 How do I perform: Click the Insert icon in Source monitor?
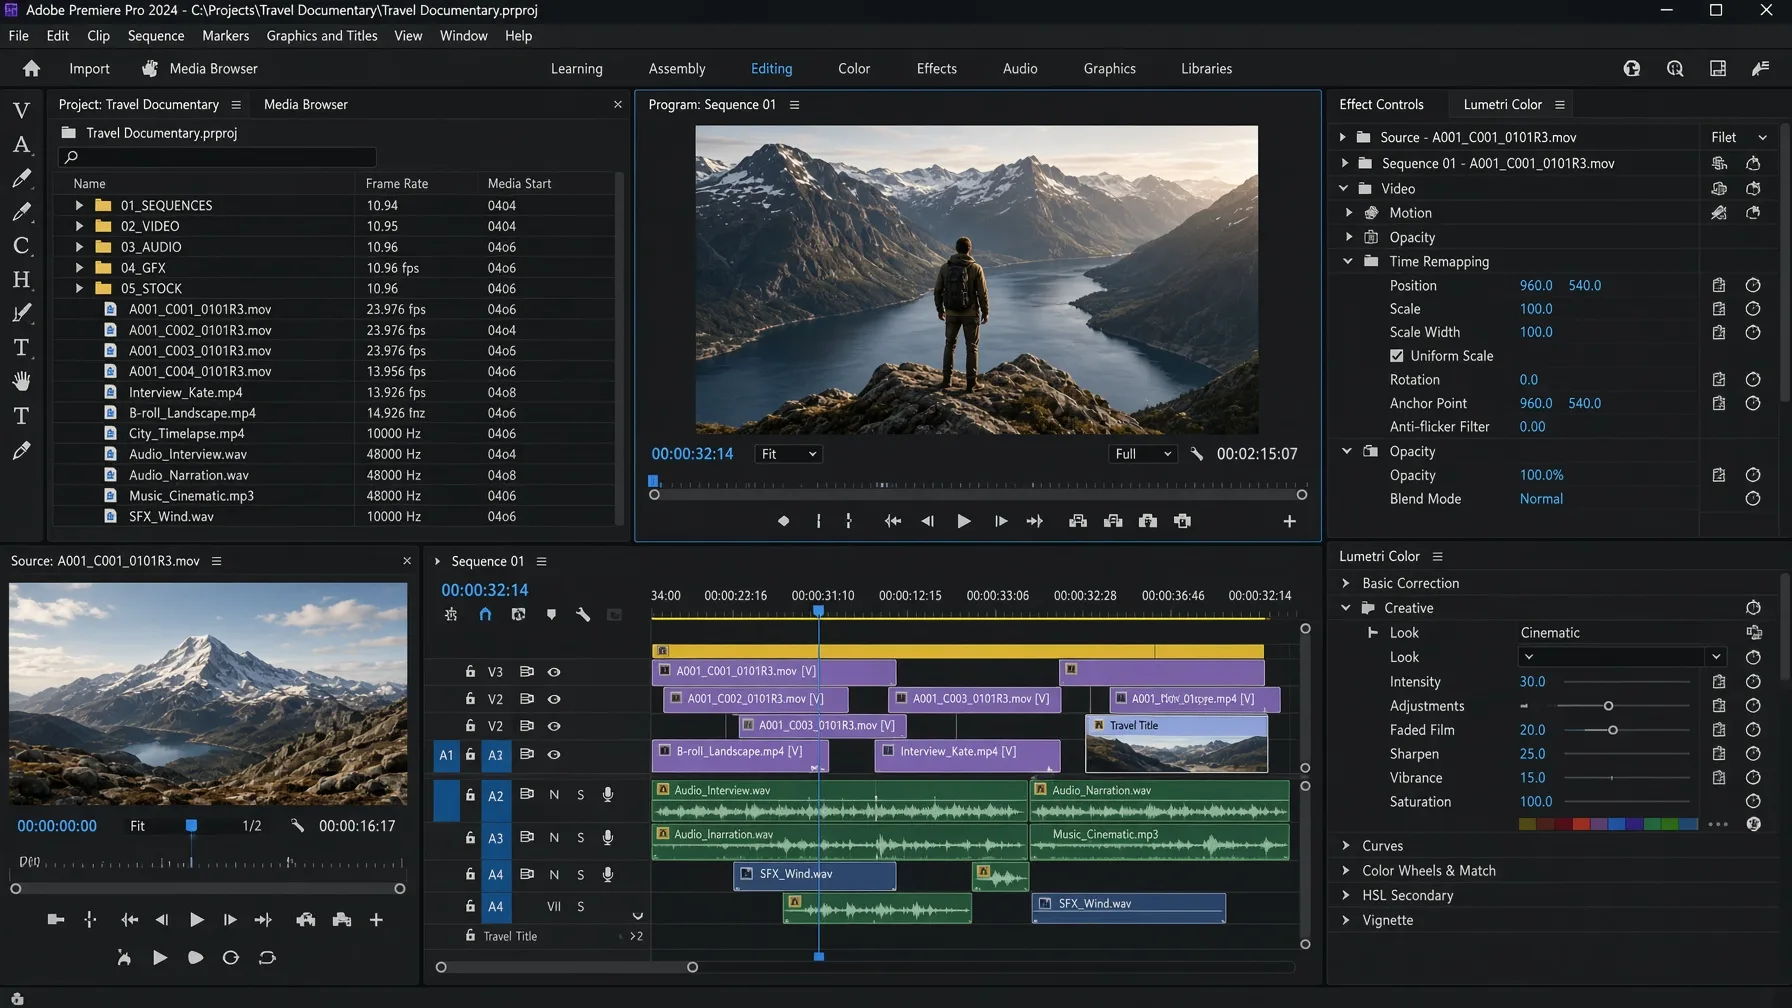[x=305, y=920]
